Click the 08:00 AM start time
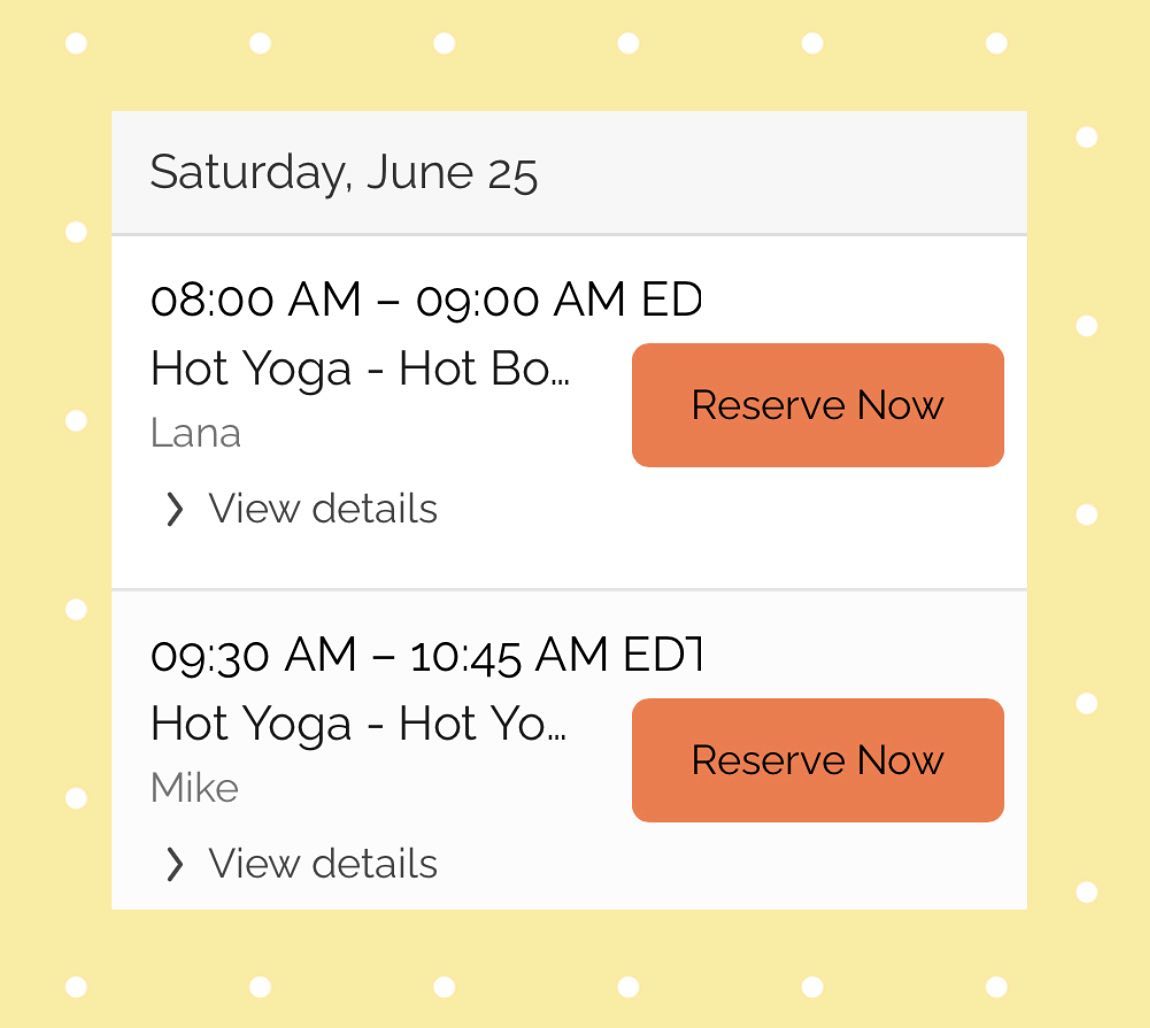1150x1028 pixels. (x=255, y=300)
